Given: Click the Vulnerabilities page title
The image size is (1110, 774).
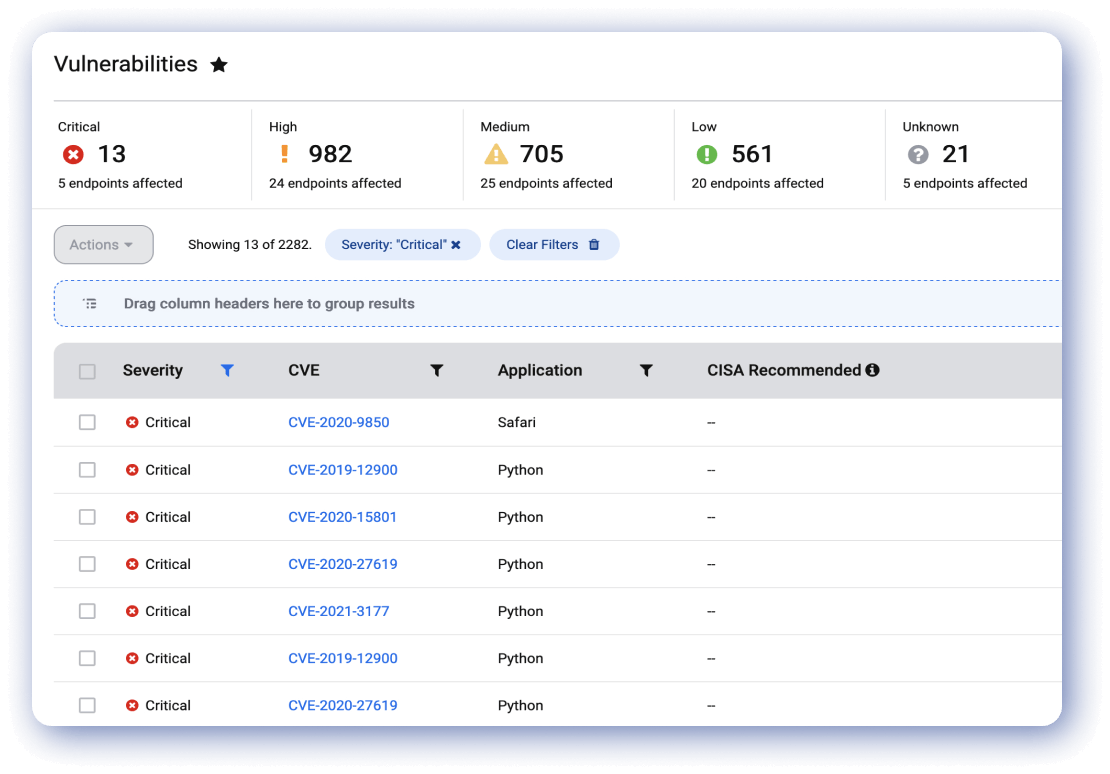Looking at the screenshot, I should pyautogui.click(x=126, y=64).
